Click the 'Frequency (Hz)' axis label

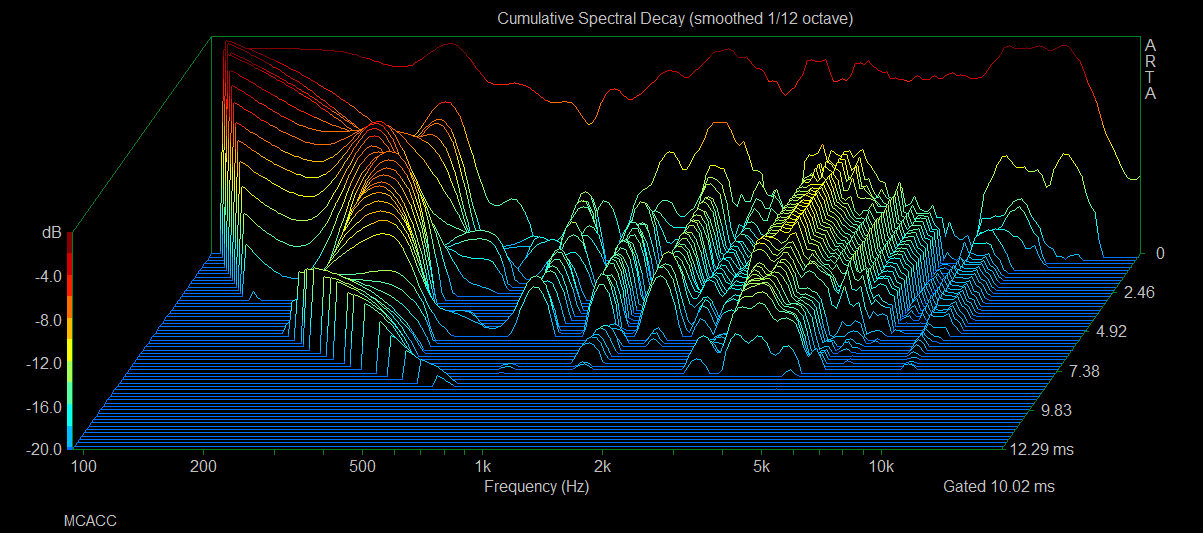coord(536,487)
